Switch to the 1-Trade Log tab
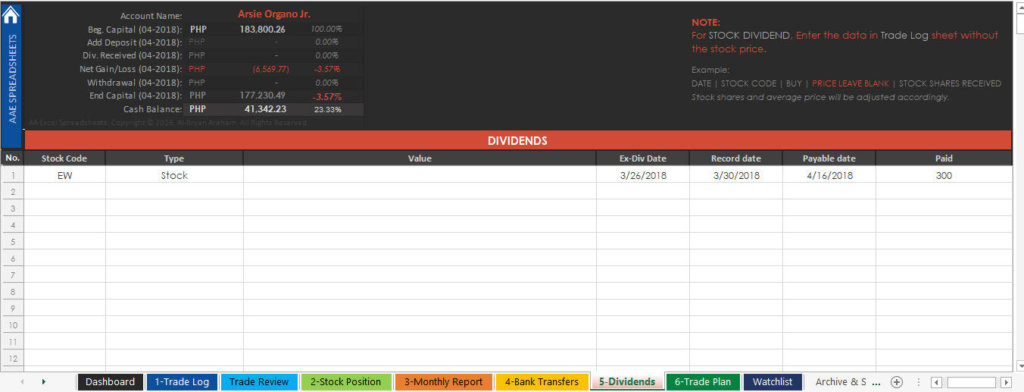The width and height of the screenshot is (1024, 392). pyautogui.click(x=182, y=382)
